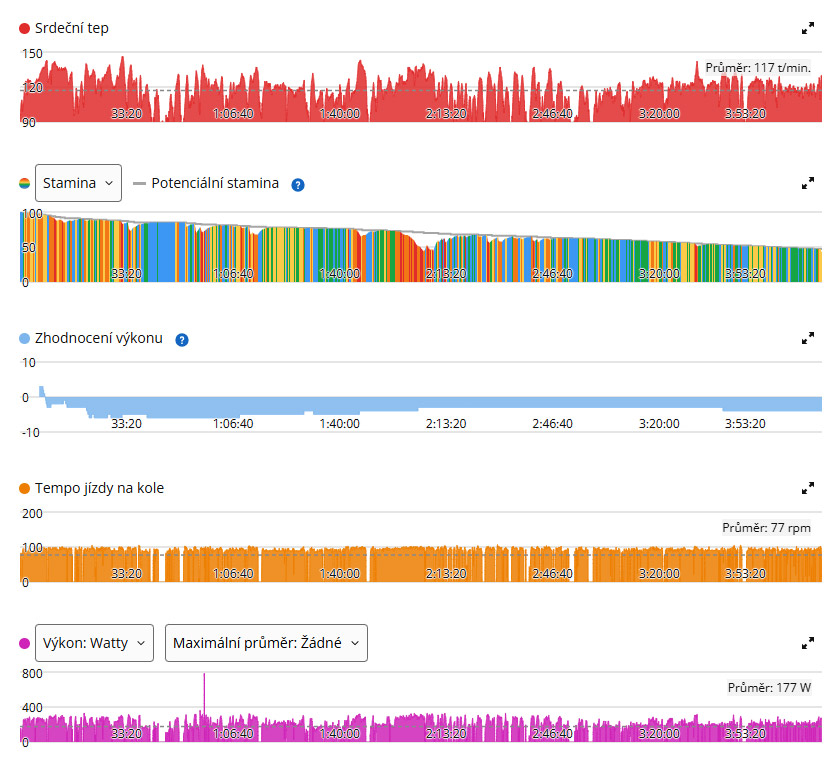Click the rainbow Stamina color icon
The image size is (837, 765).
coord(25,183)
